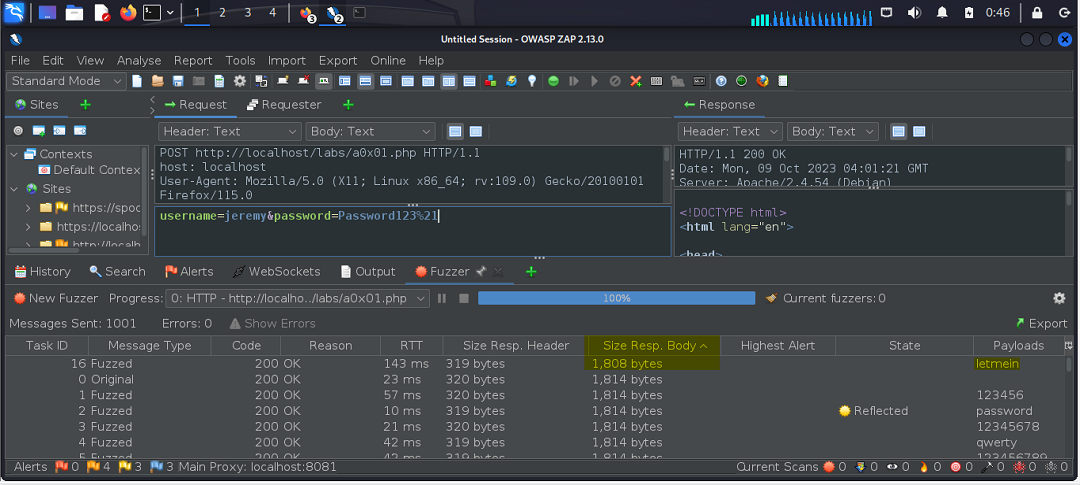
Task: Click the red X custom breakpoint icon
Action: (x=636, y=81)
